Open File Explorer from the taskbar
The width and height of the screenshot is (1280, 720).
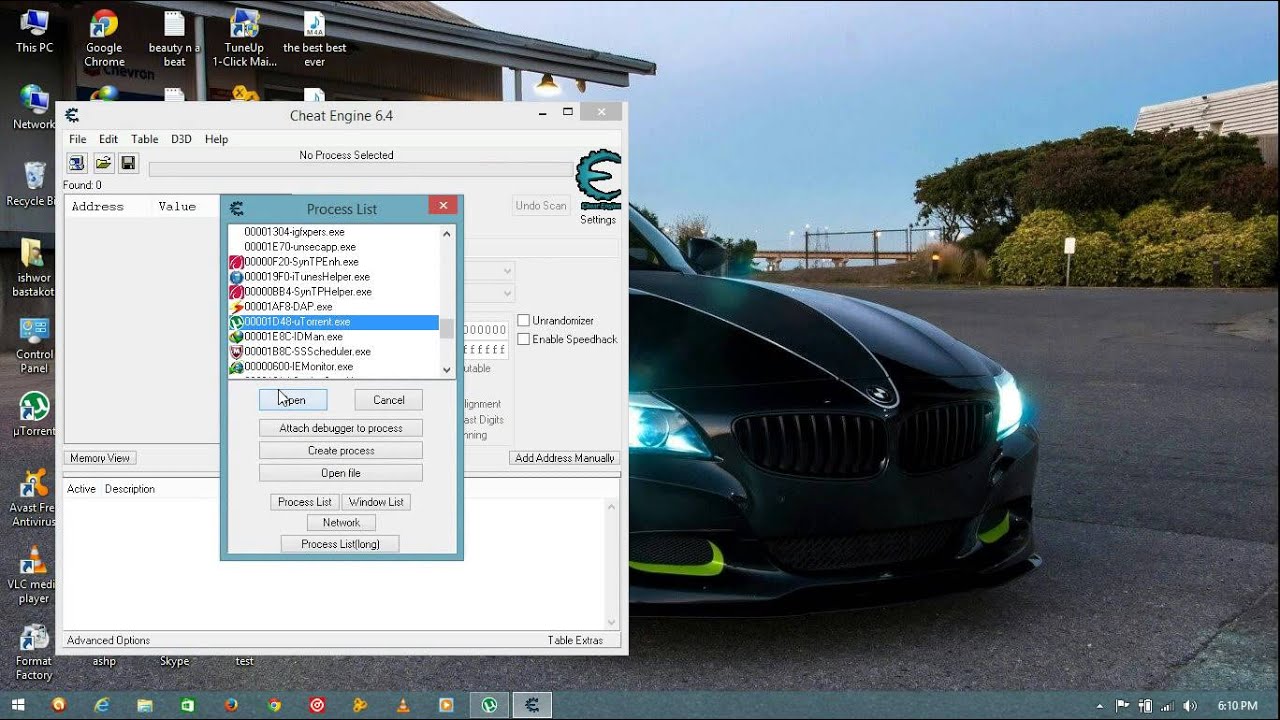145,705
